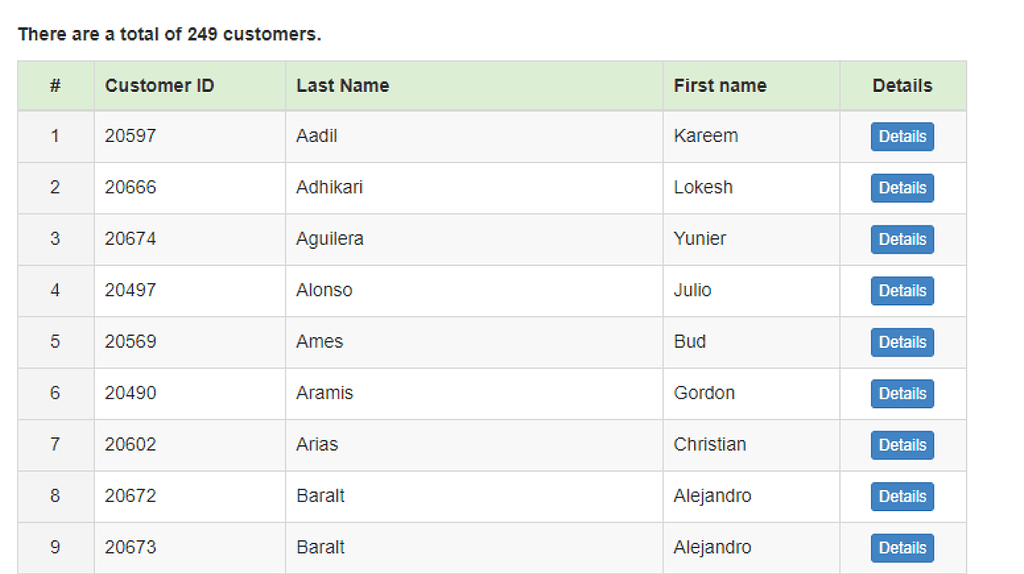
Task: Click the Details column header
Action: (902, 86)
